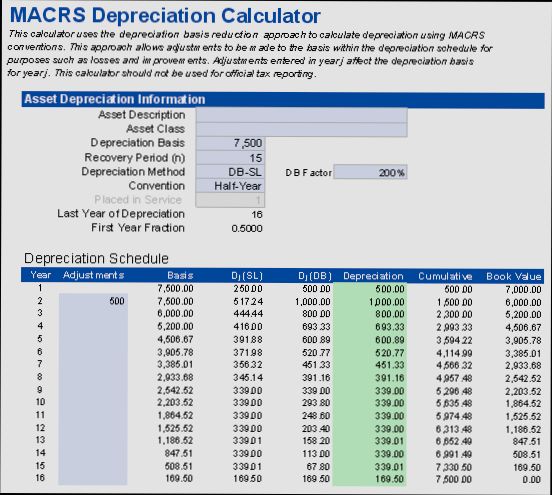
Task: Open the Depreciation Method DB-SL dropdown
Action: 230,172
